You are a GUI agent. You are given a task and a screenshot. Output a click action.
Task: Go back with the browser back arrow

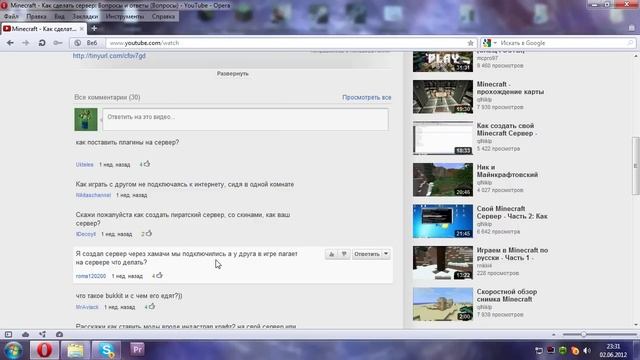coord(10,43)
